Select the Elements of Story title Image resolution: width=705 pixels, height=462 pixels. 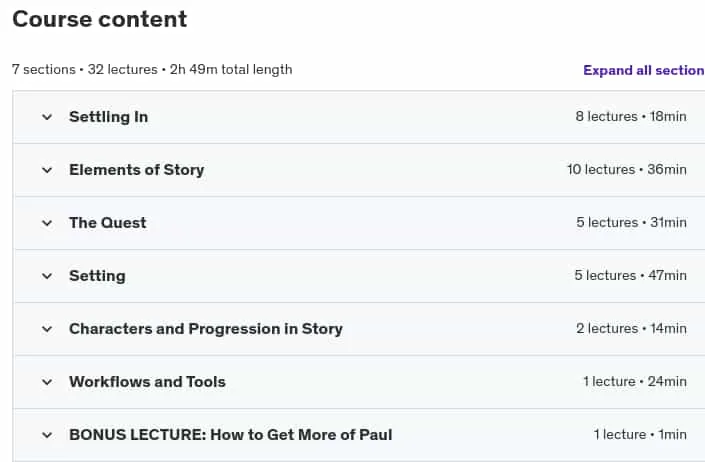(x=137, y=170)
